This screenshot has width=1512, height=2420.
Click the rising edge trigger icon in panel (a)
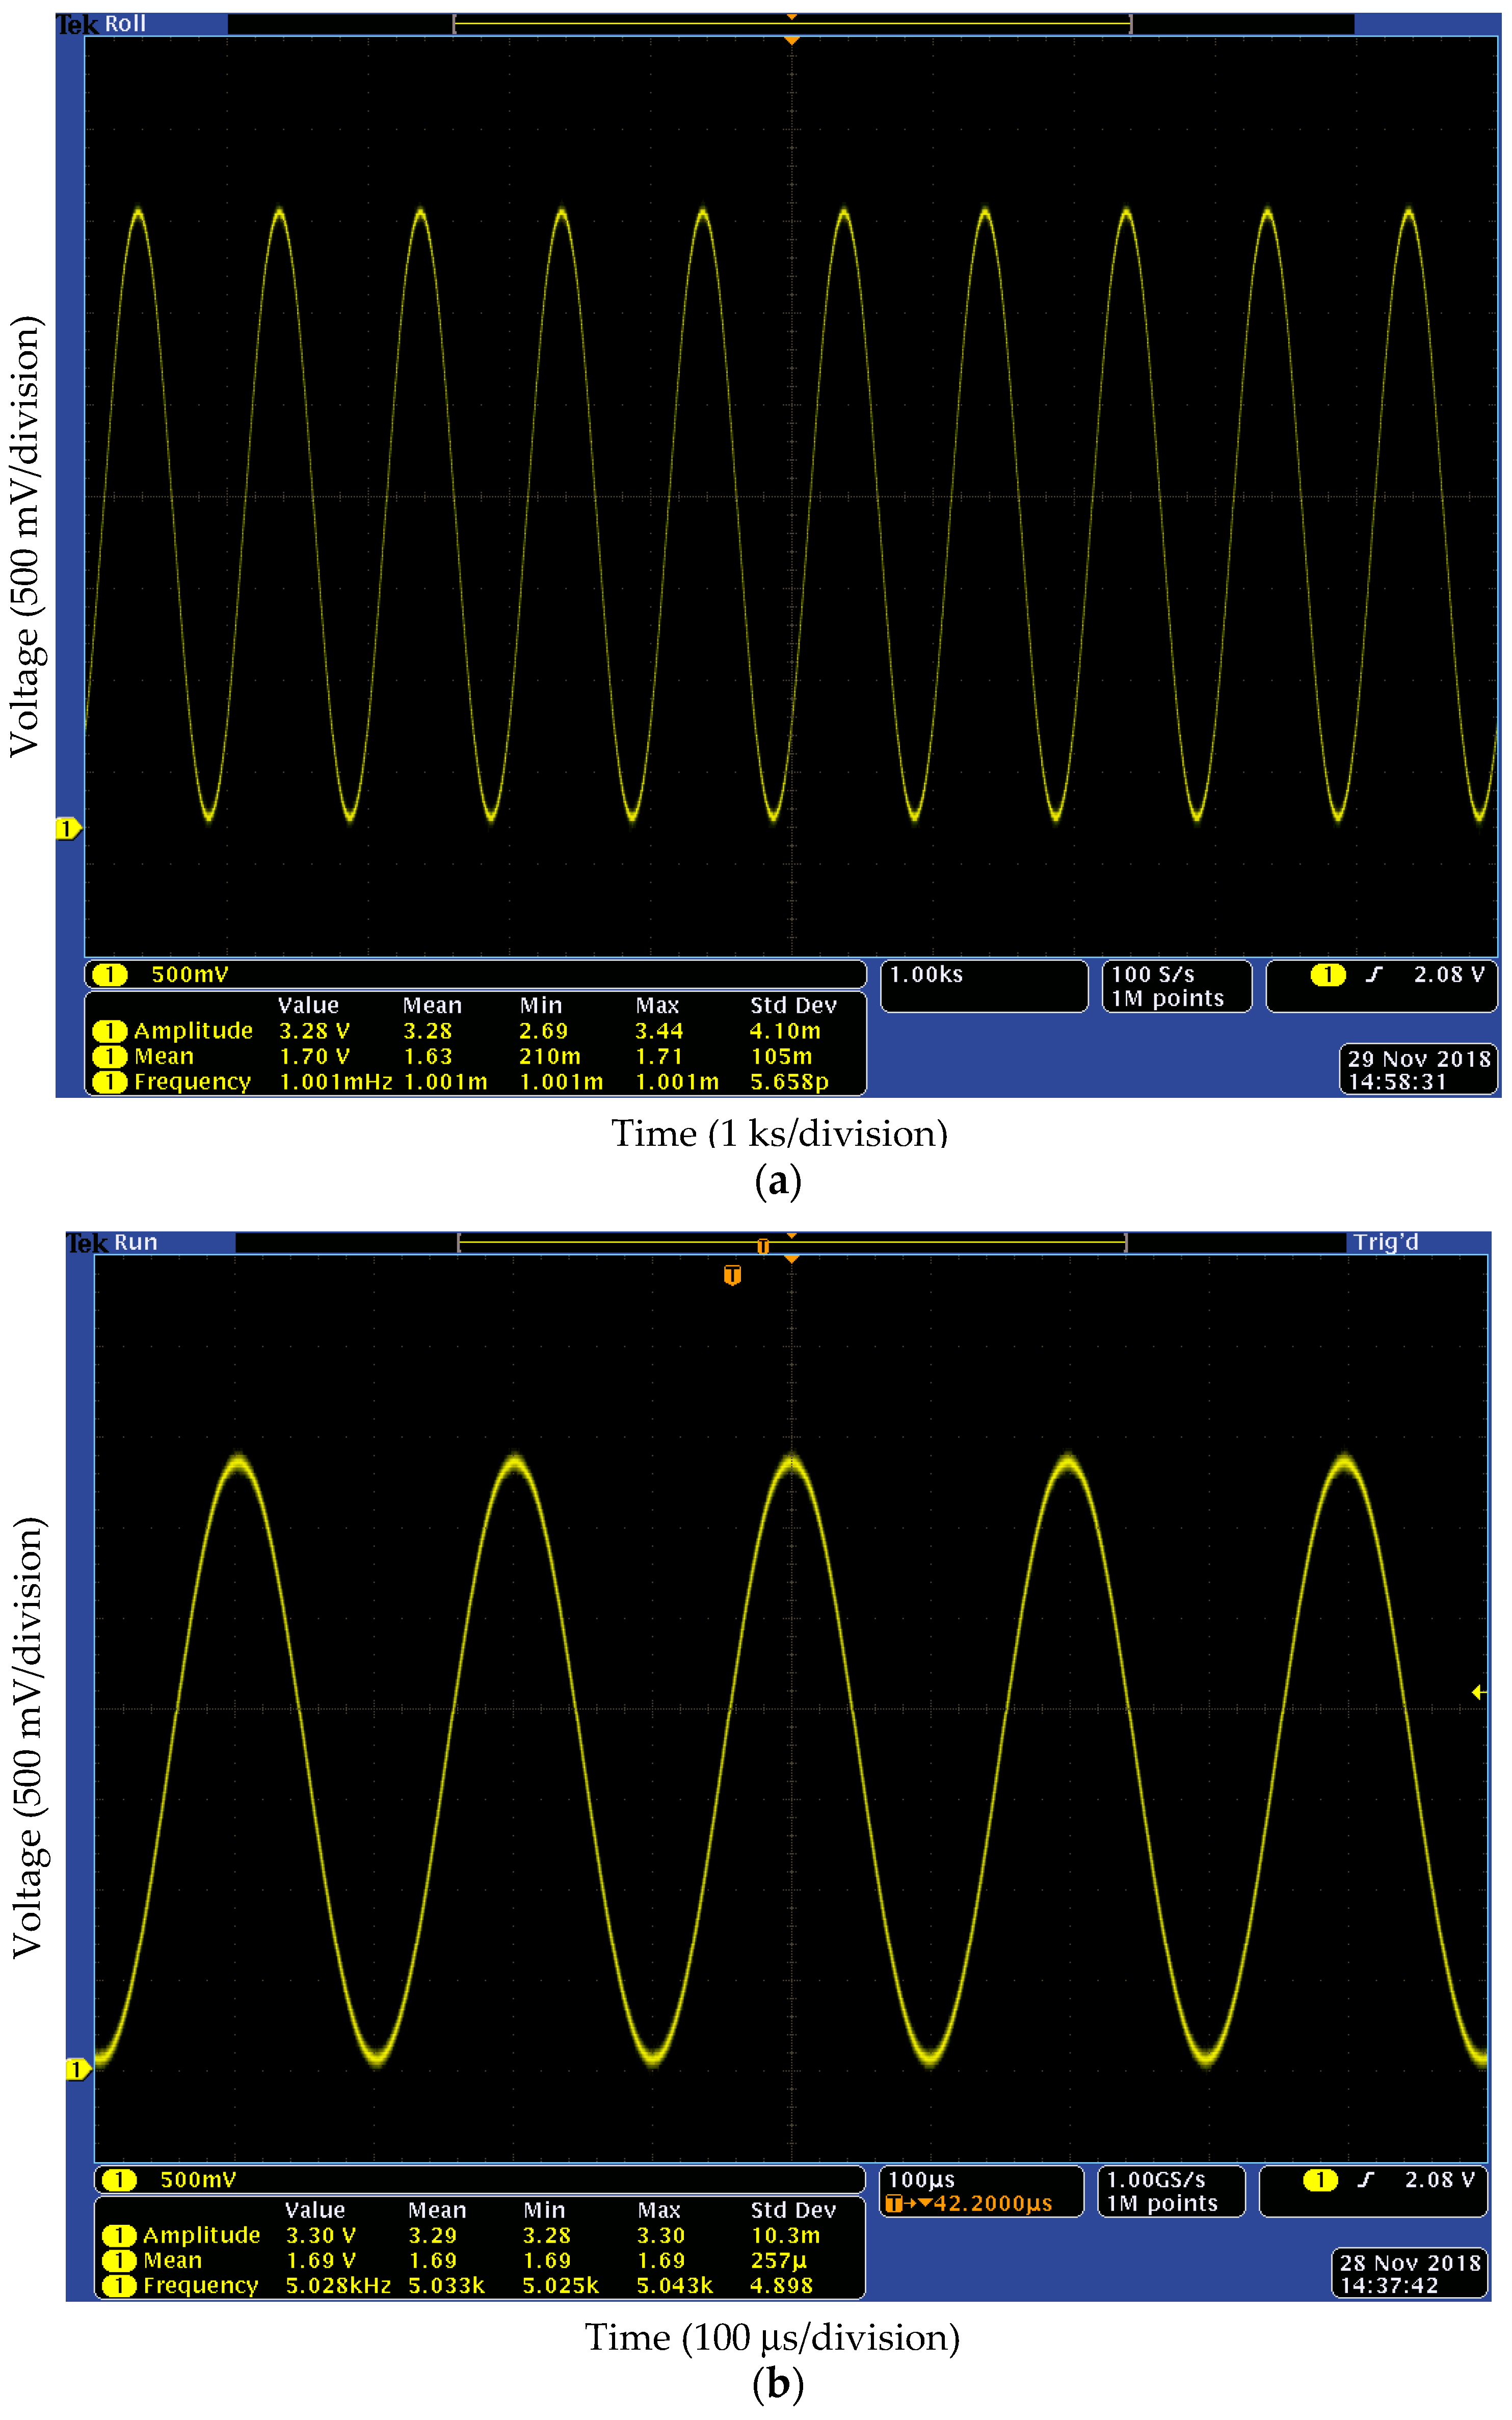(x=1374, y=975)
